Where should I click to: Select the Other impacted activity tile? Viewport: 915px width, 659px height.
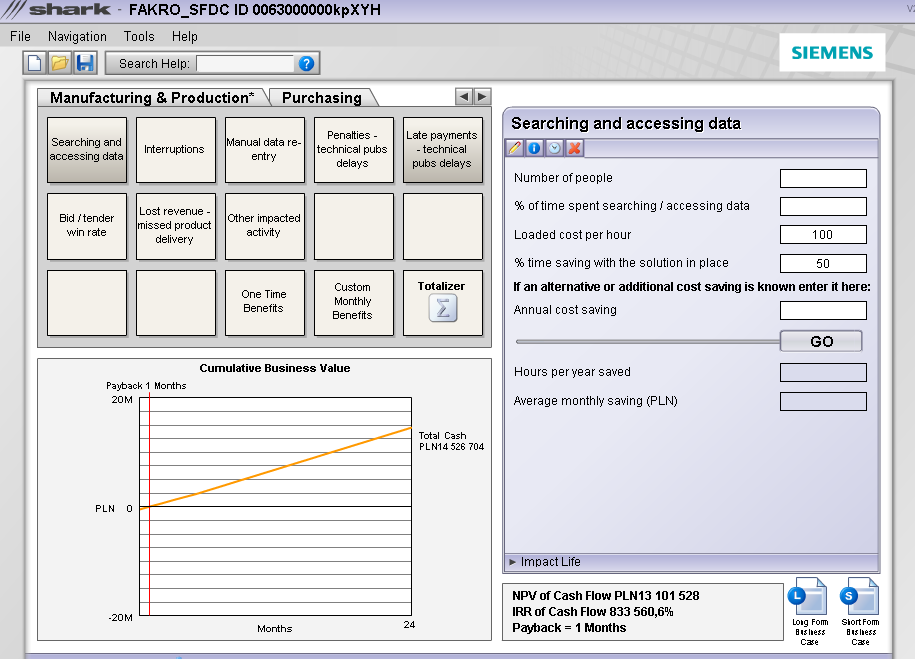point(265,226)
